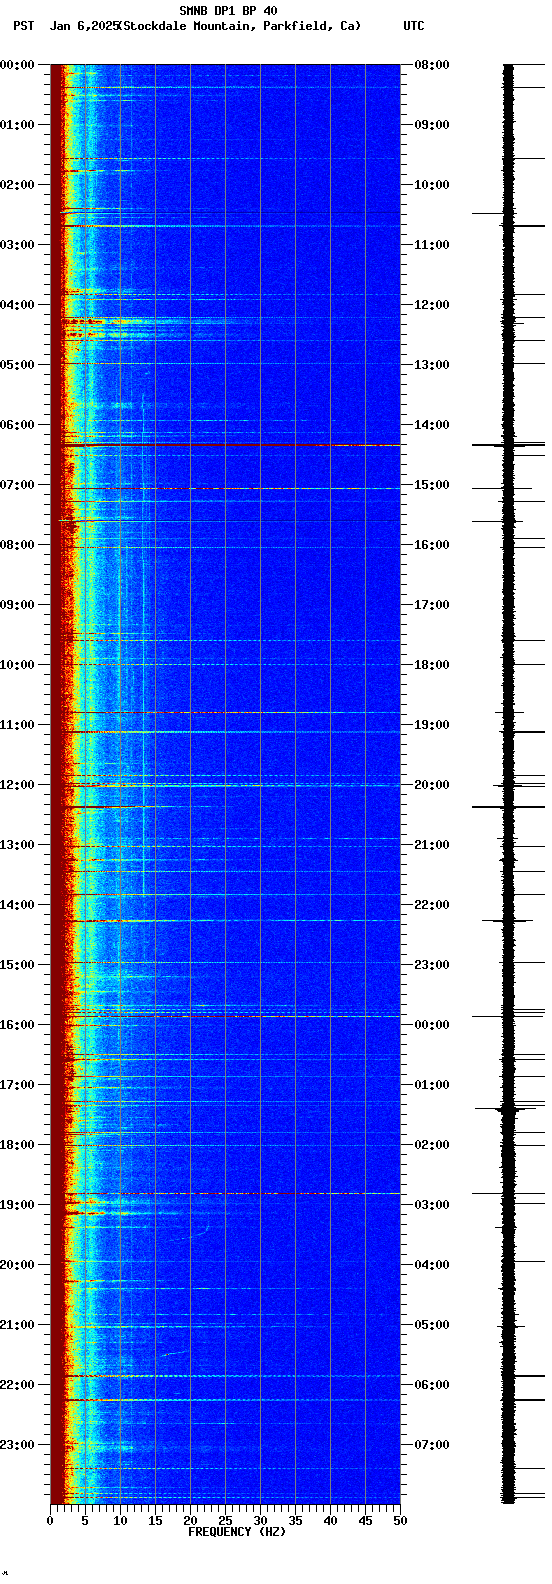The height and width of the screenshot is (1584, 552).
Task: Click the frequency axis tick label "20"
Action: (x=190, y=1521)
